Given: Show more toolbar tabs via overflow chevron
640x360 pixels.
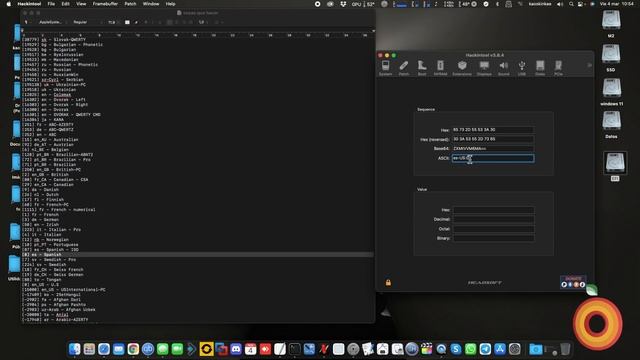Looking at the screenshot, I should 589,65.
